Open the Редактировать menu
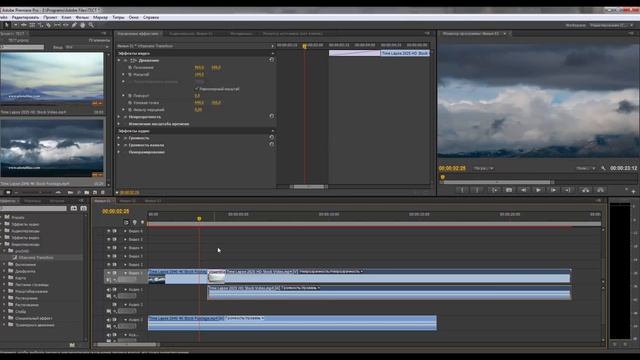This screenshot has width=640, height=360. (25, 18)
